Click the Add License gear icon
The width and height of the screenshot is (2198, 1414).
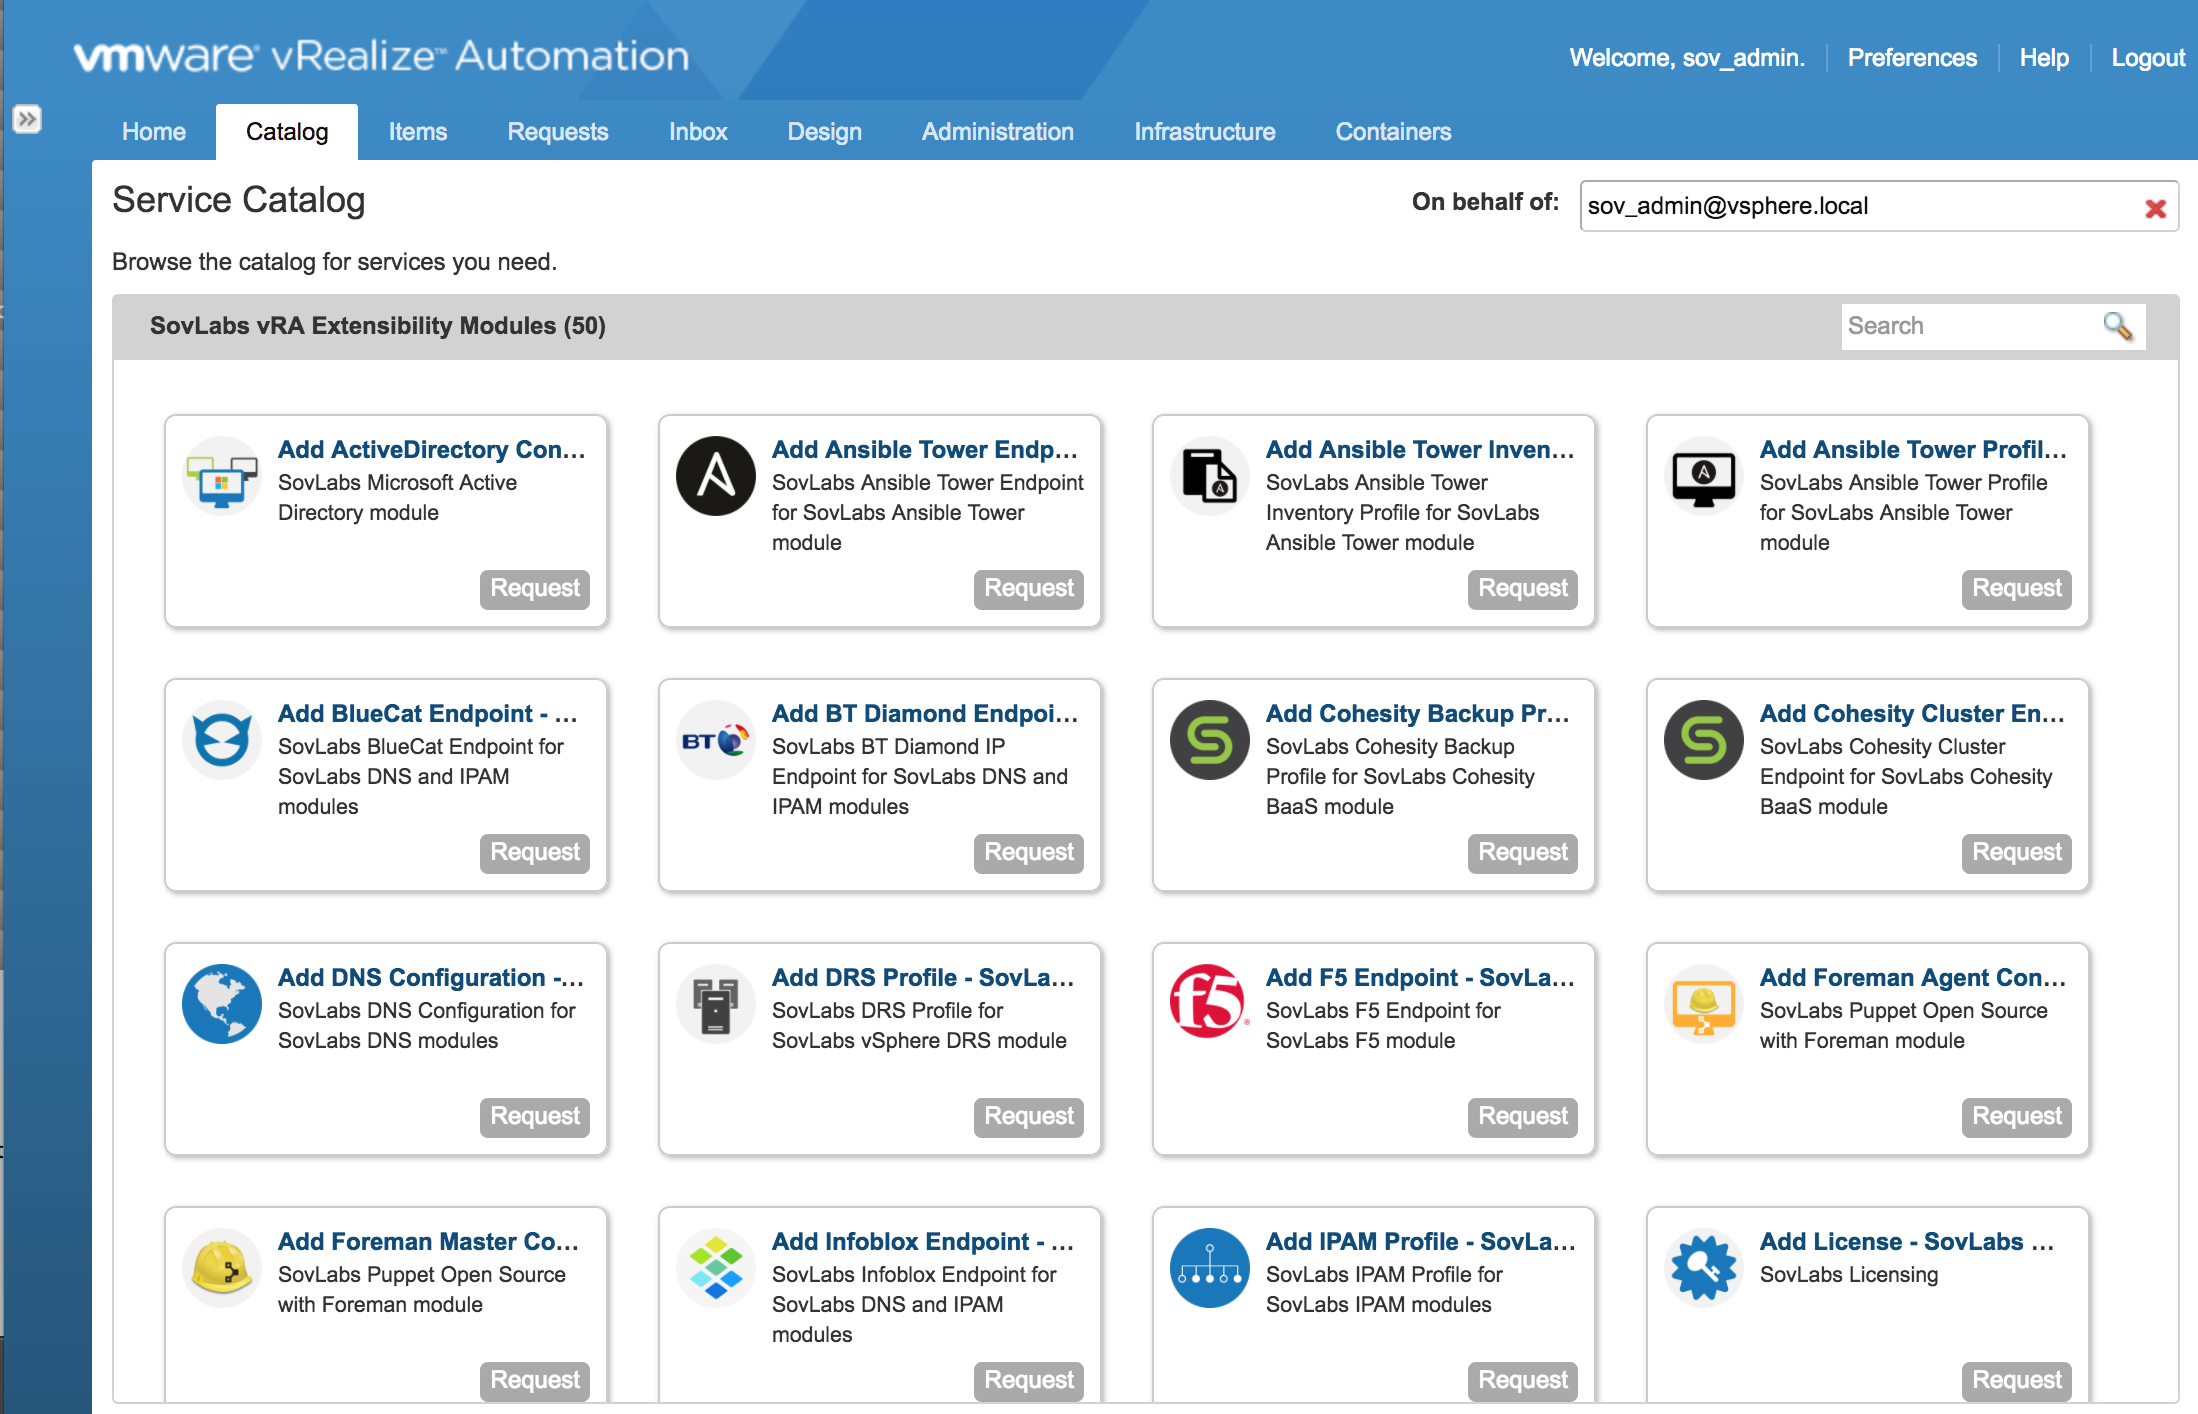pos(1704,1268)
